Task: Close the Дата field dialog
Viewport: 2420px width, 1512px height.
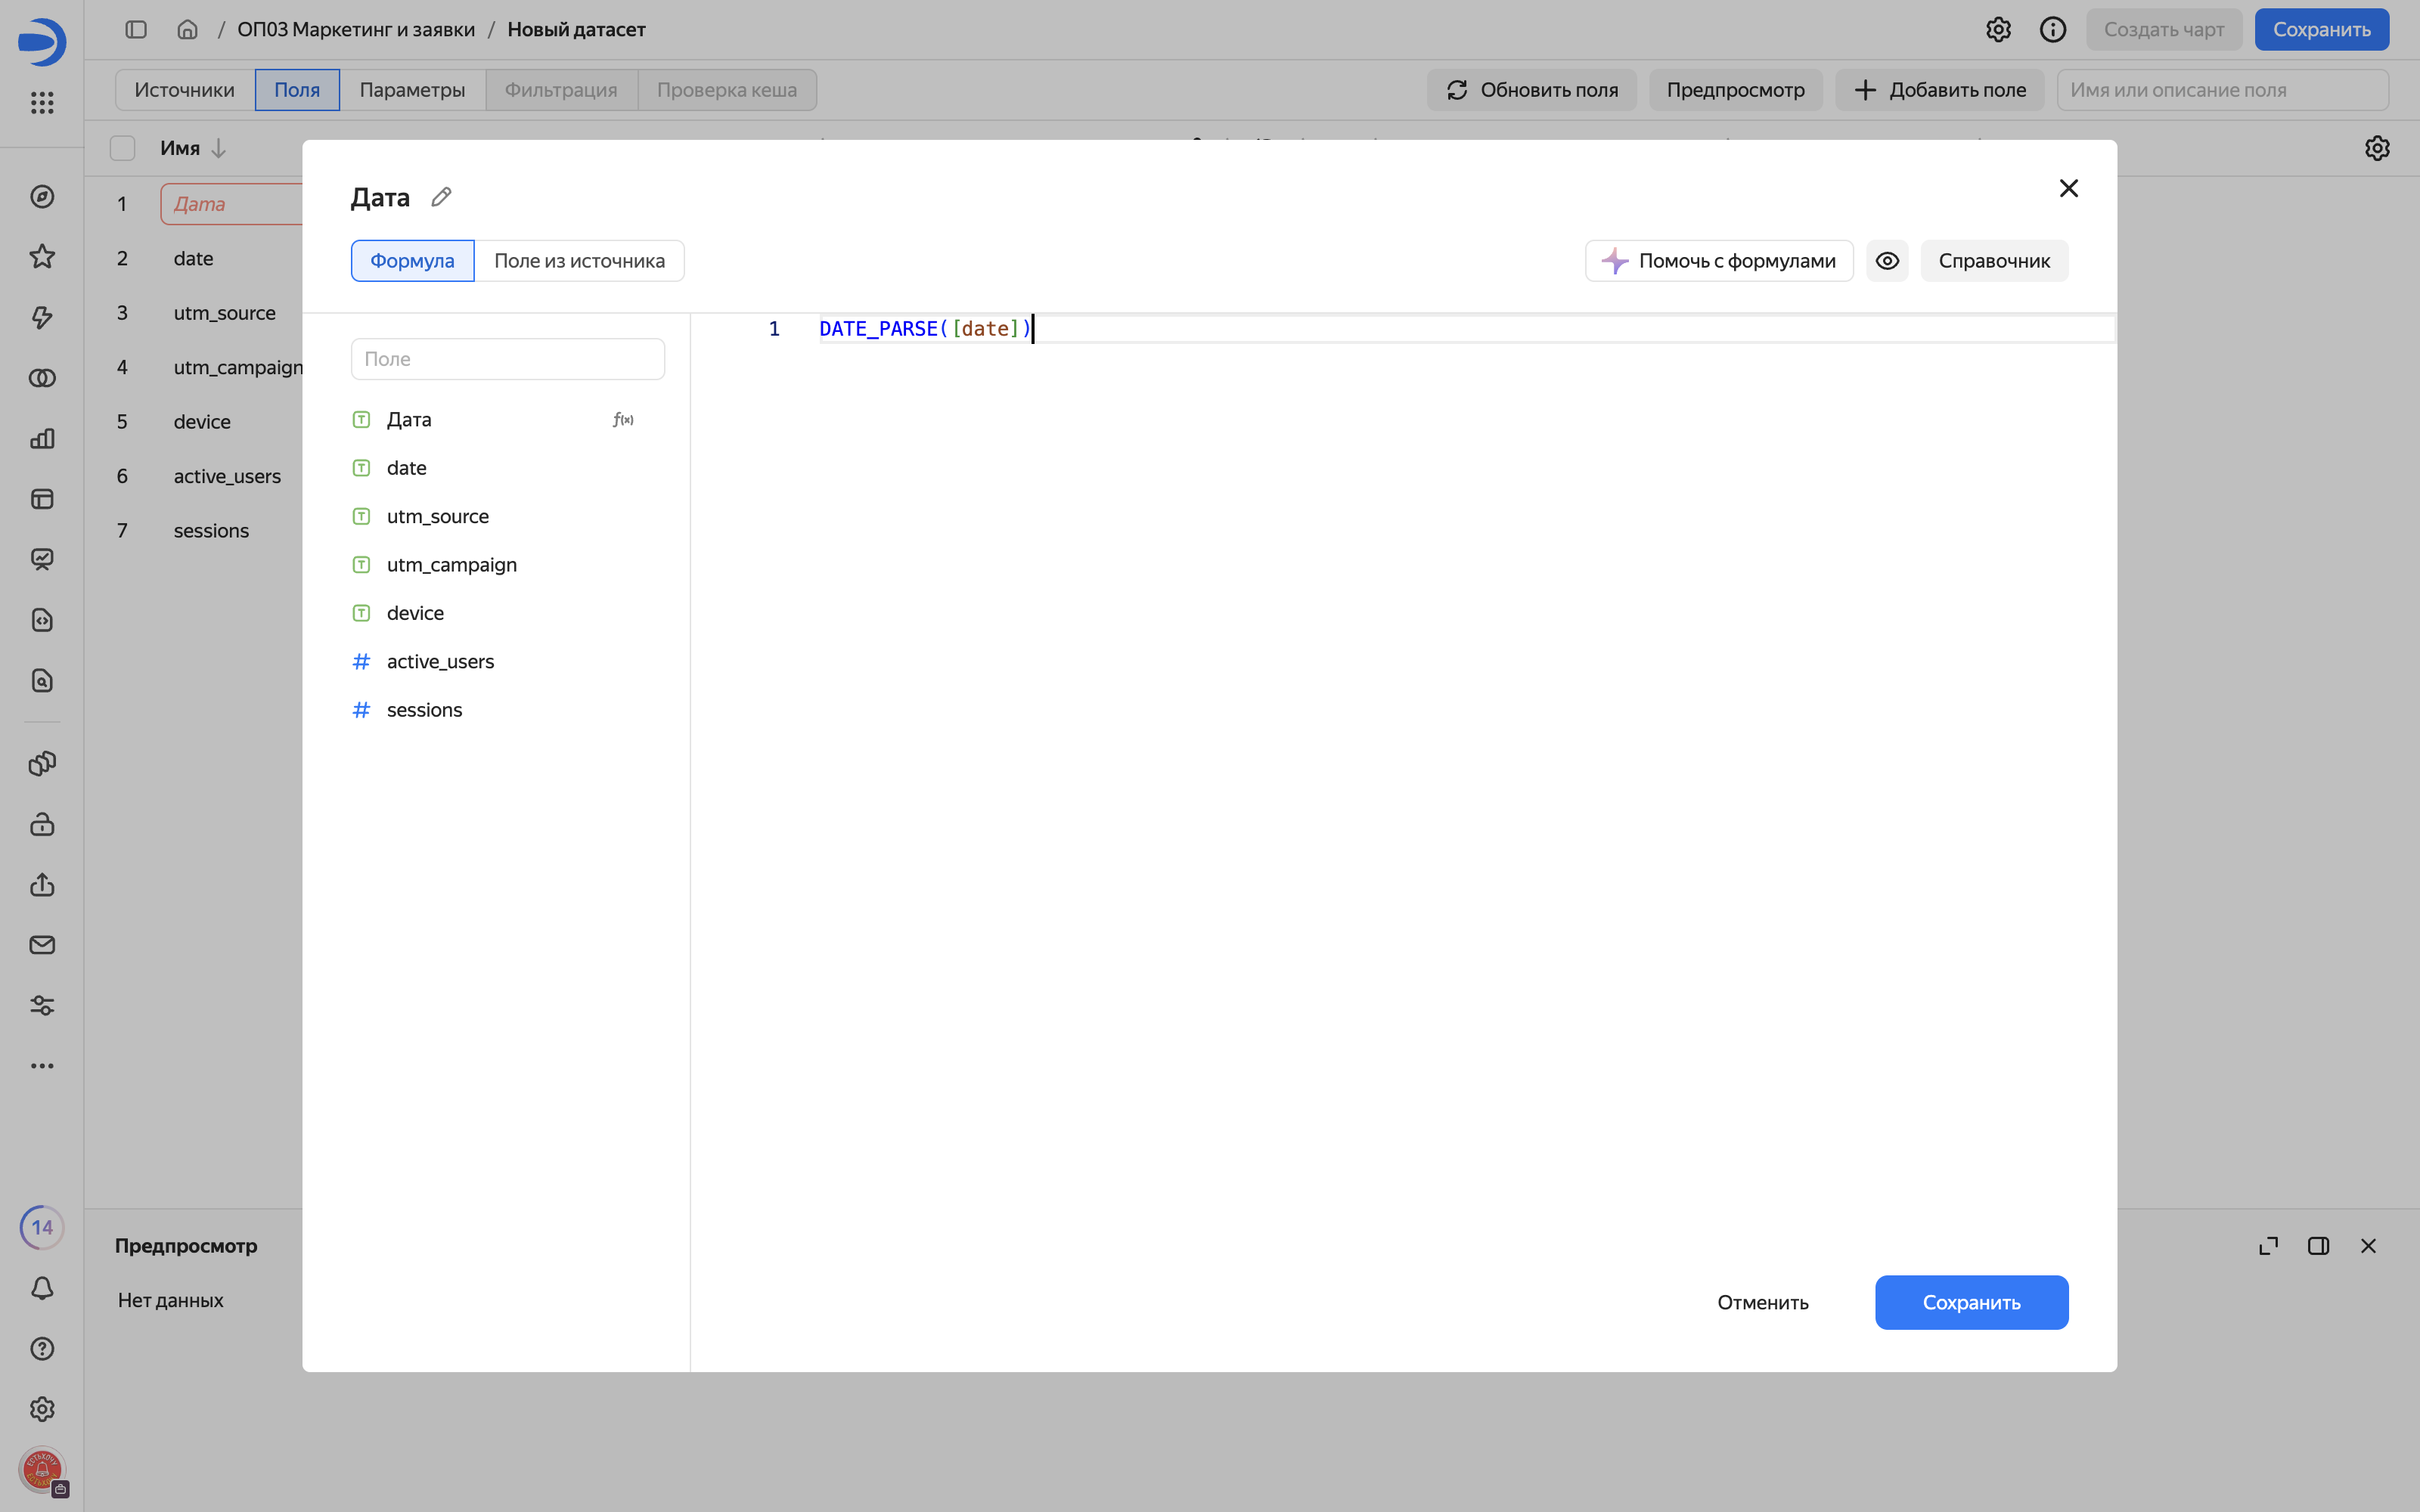Action: point(2068,188)
